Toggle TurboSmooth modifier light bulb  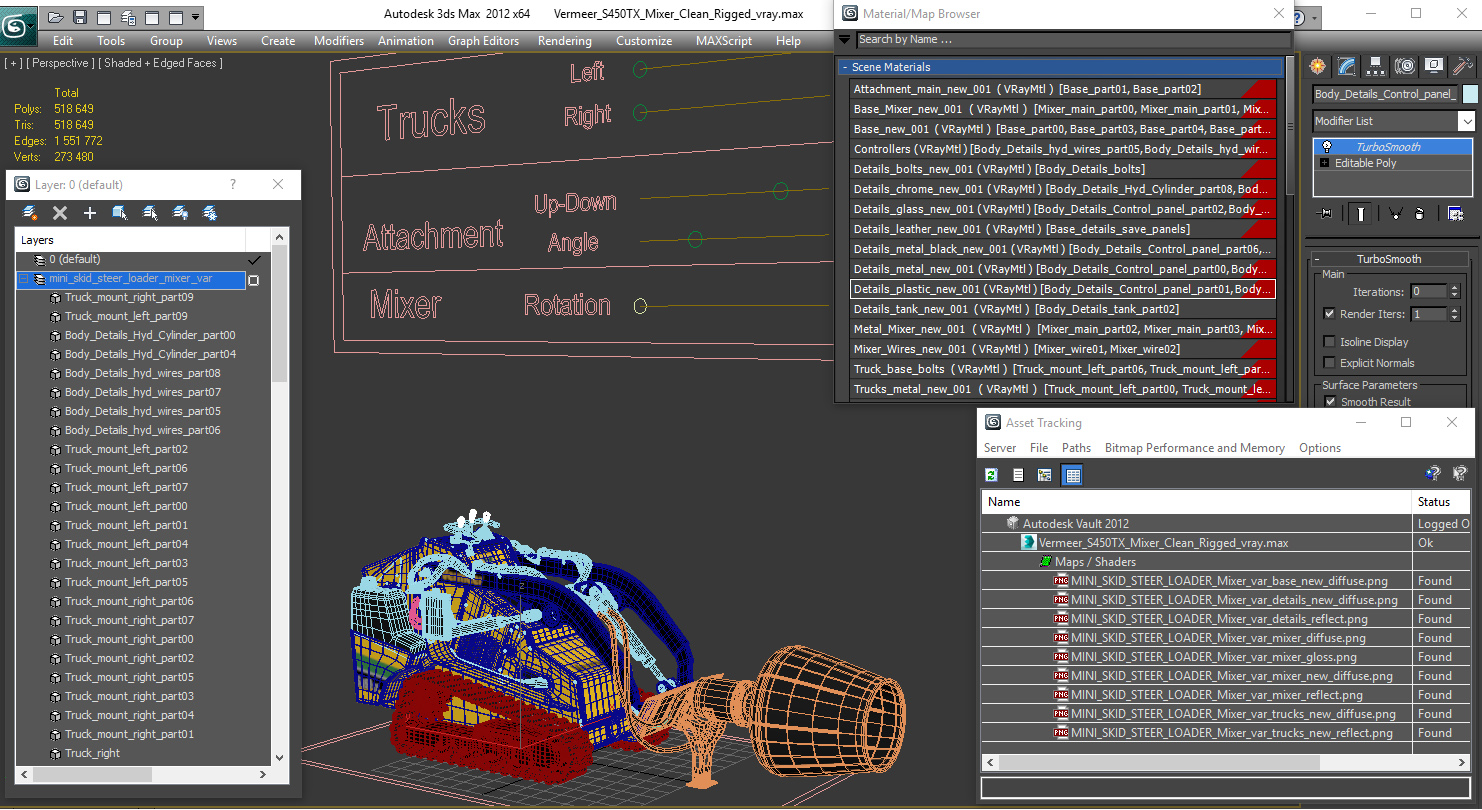pyautogui.click(x=1327, y=147)
